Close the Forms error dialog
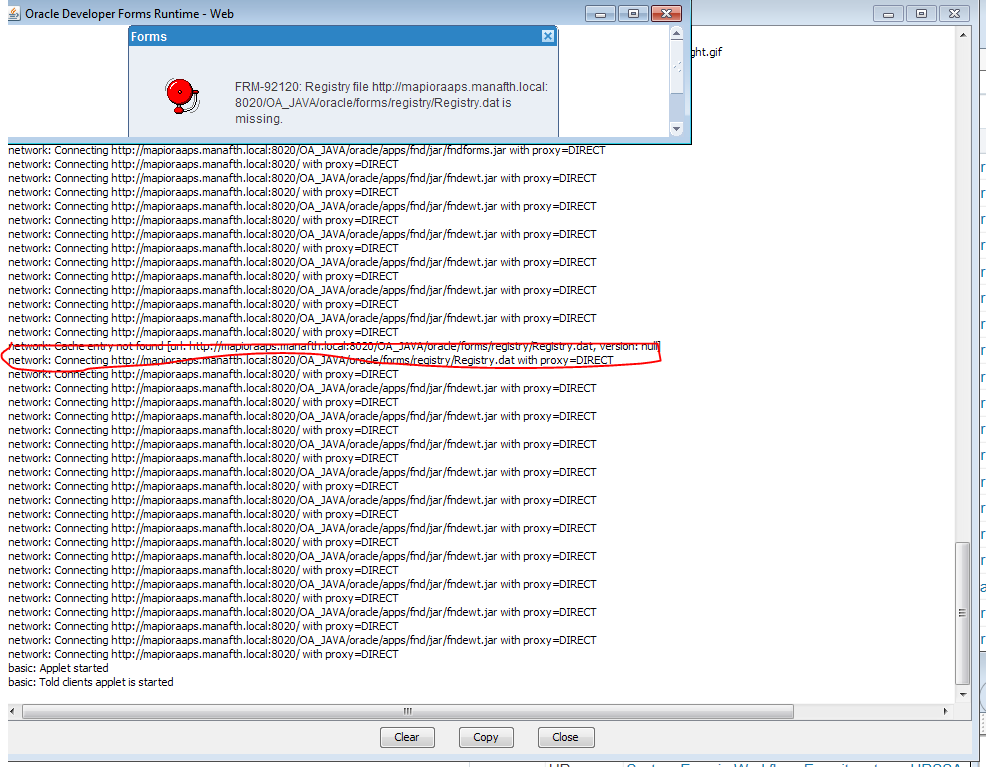This screenshot has height=767, width=986. pyautogui.click(x=547, y=36)
